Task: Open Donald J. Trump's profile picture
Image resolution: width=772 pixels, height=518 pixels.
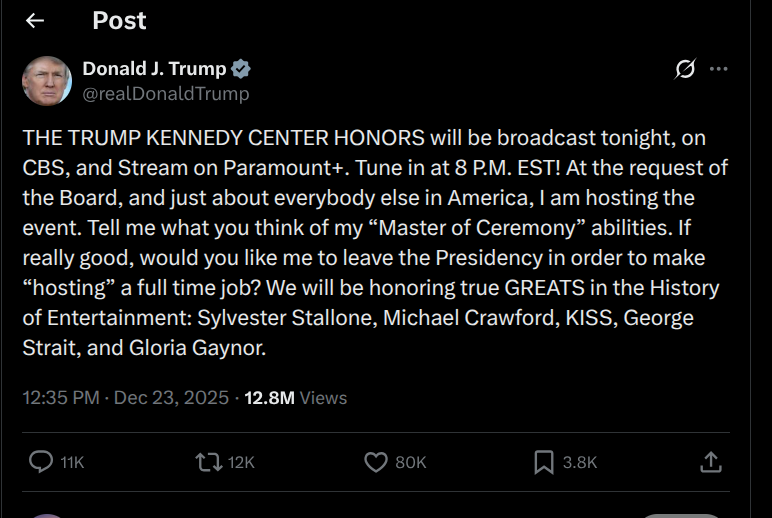Action: coord(46,81)
